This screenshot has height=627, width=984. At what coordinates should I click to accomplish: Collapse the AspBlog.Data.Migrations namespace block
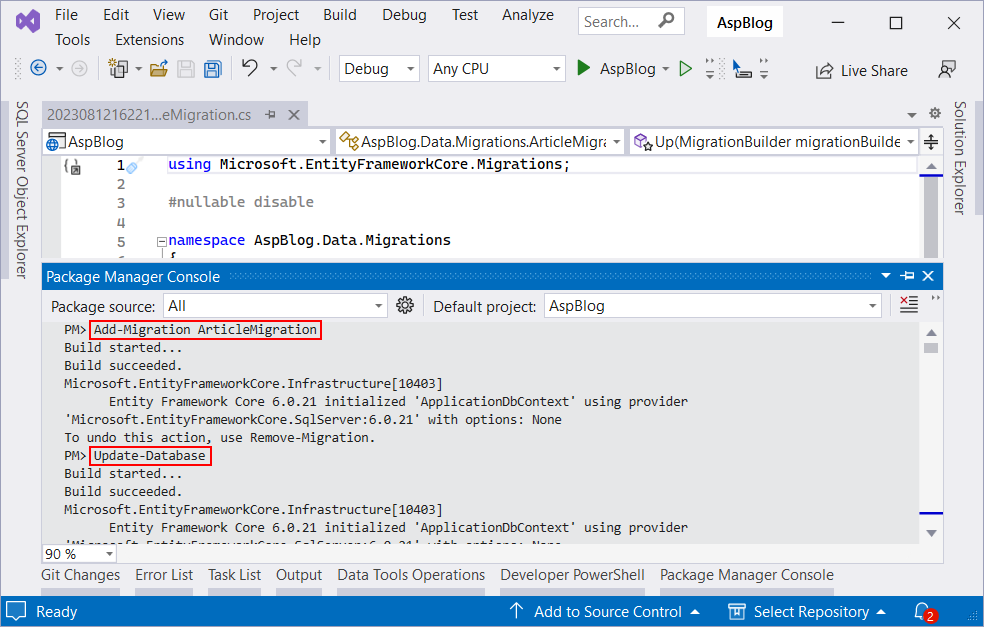[x=161, y=240]
